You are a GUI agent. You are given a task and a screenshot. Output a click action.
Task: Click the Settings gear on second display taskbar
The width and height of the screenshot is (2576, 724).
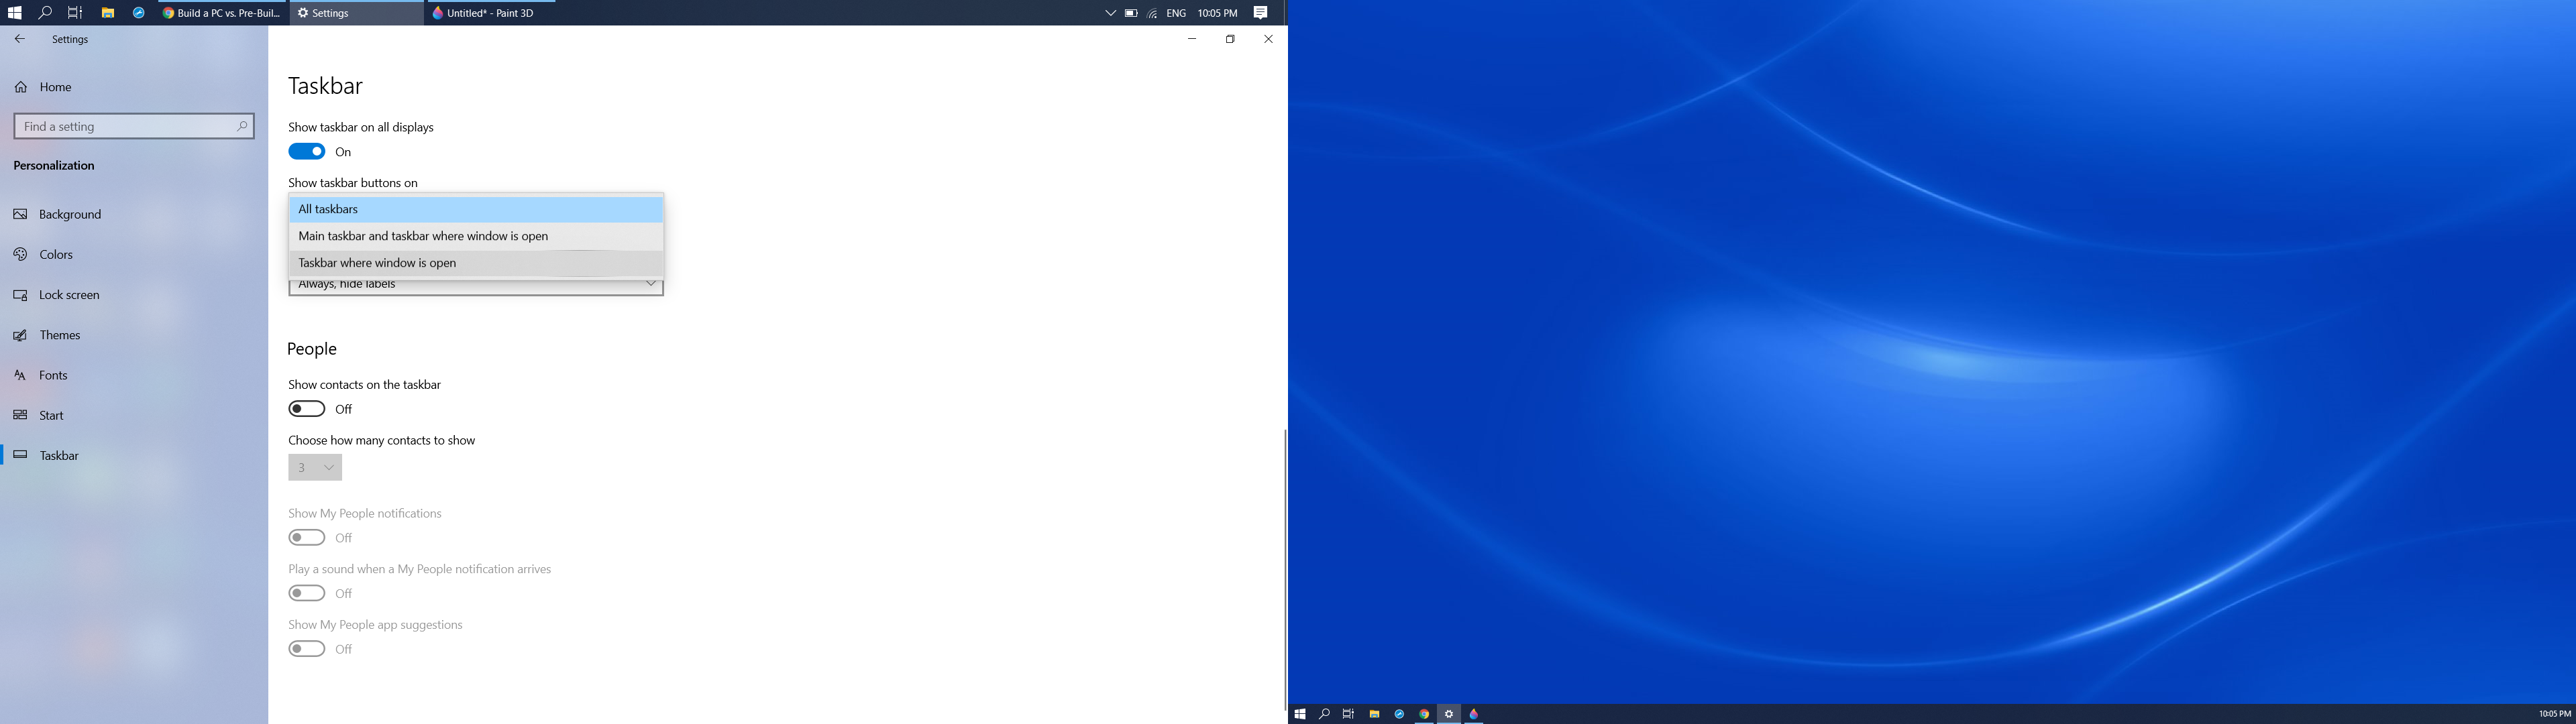(1449, 714)
